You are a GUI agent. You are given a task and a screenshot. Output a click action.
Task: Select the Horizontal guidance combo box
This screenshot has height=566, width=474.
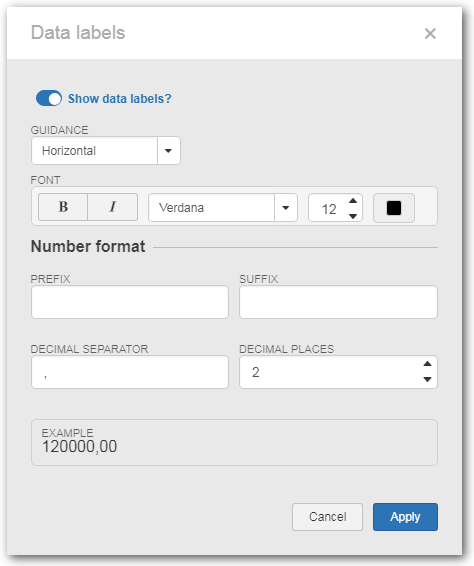pos(106,151)
